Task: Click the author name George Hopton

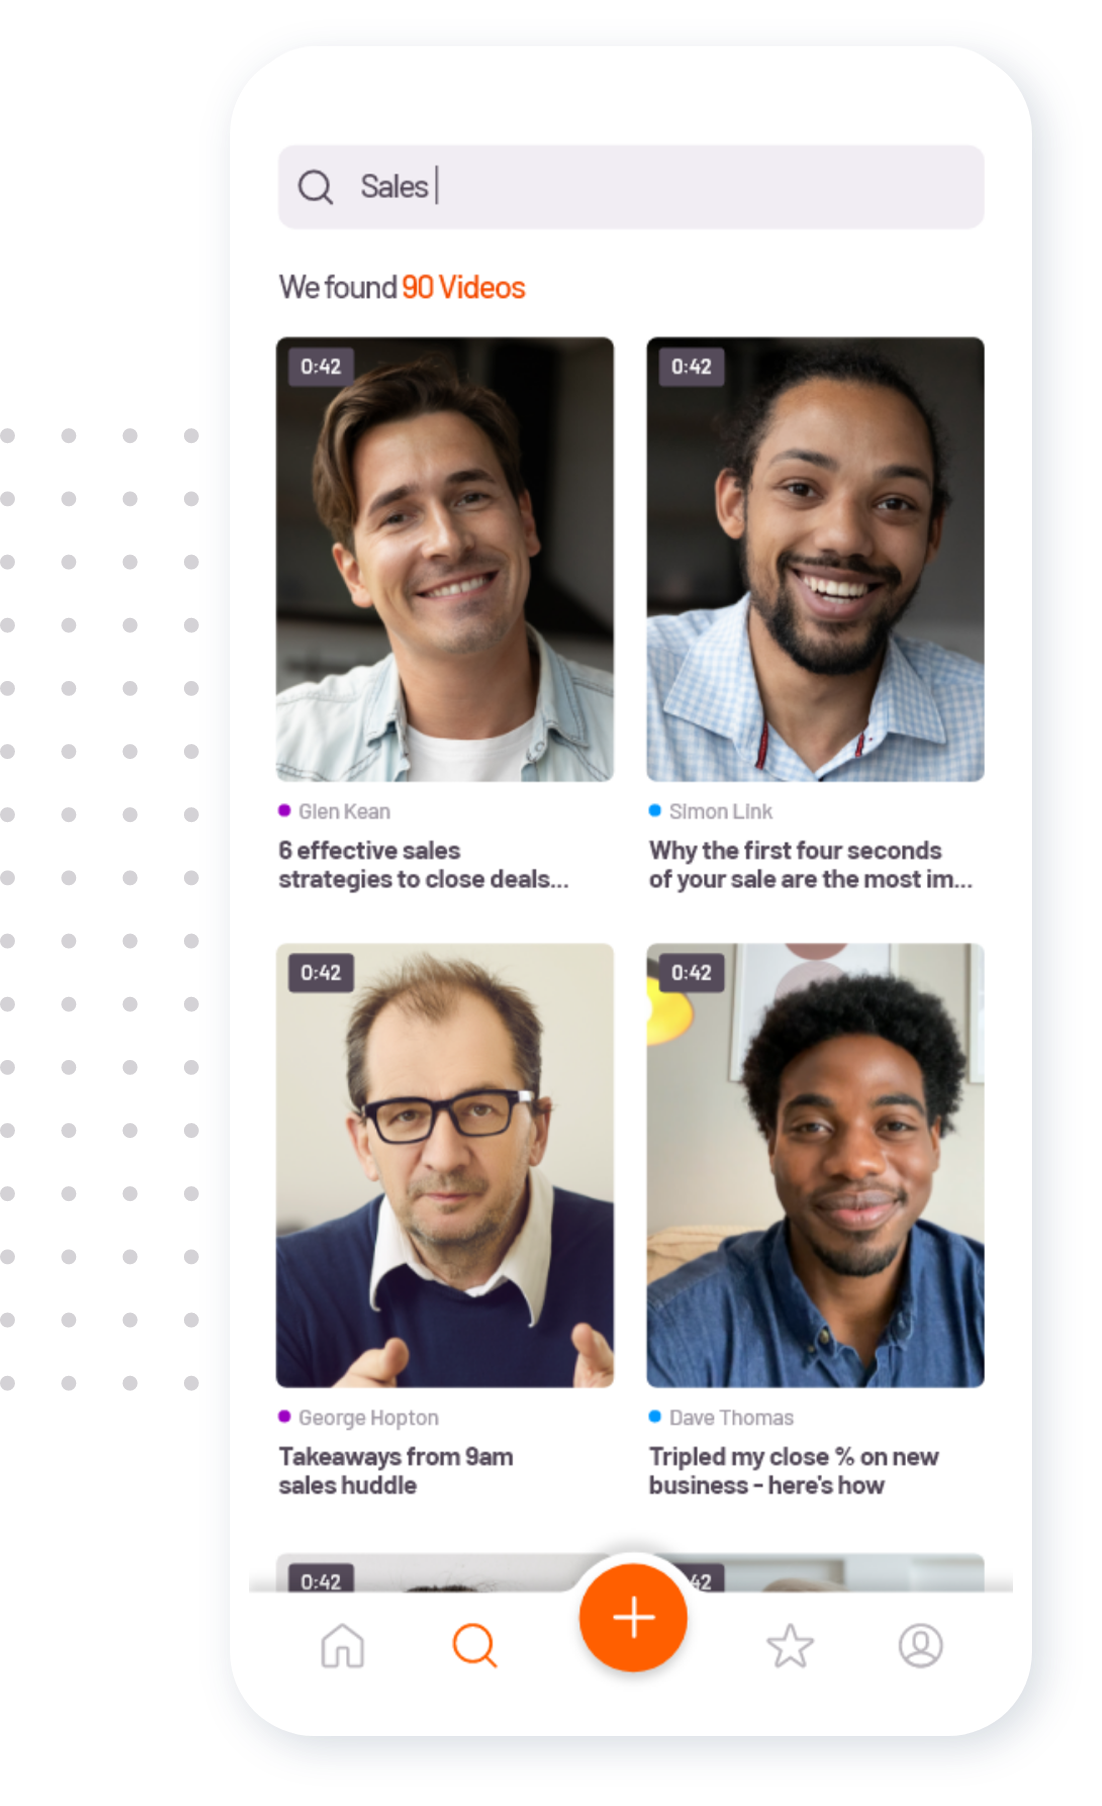Action: pos(368,1417)
